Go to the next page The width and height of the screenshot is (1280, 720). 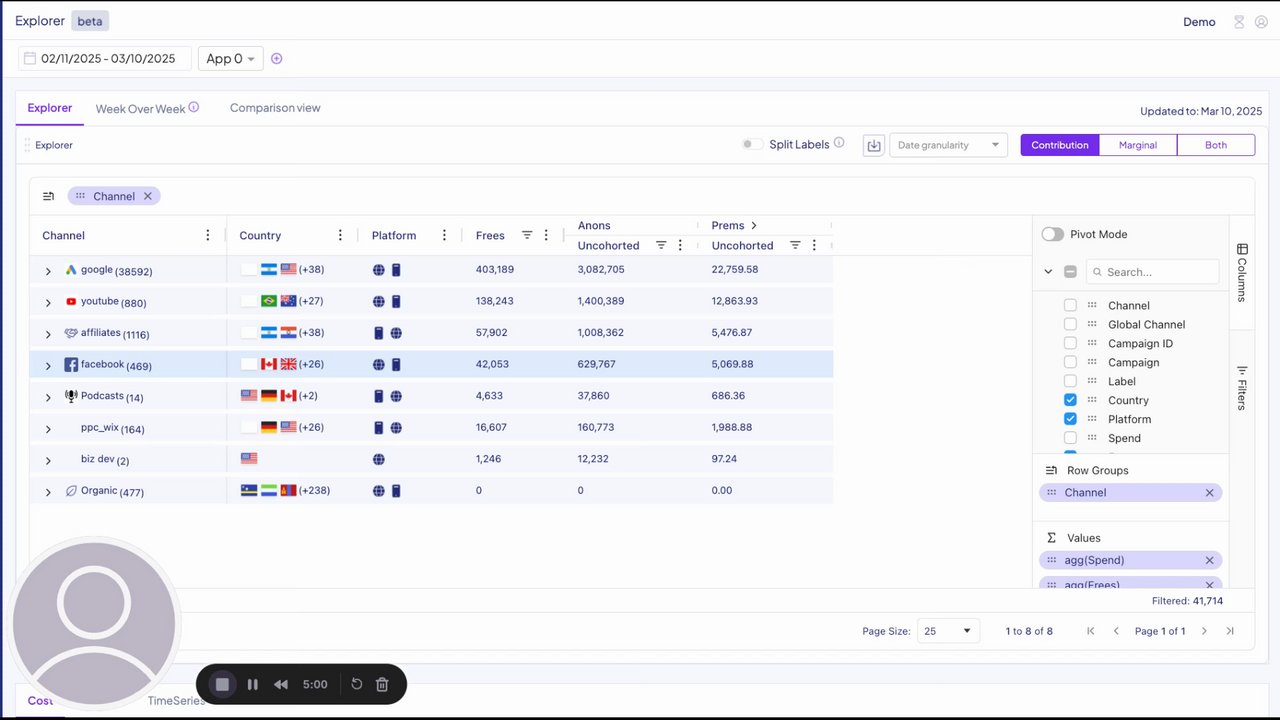tap(1204, 631)
